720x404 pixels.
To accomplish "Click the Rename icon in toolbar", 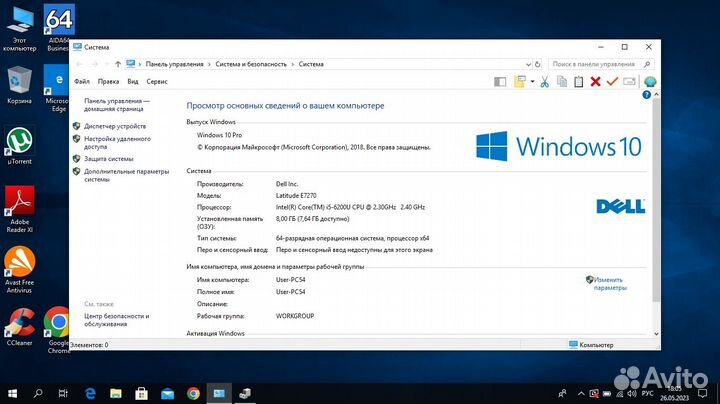I will (630, 82).
